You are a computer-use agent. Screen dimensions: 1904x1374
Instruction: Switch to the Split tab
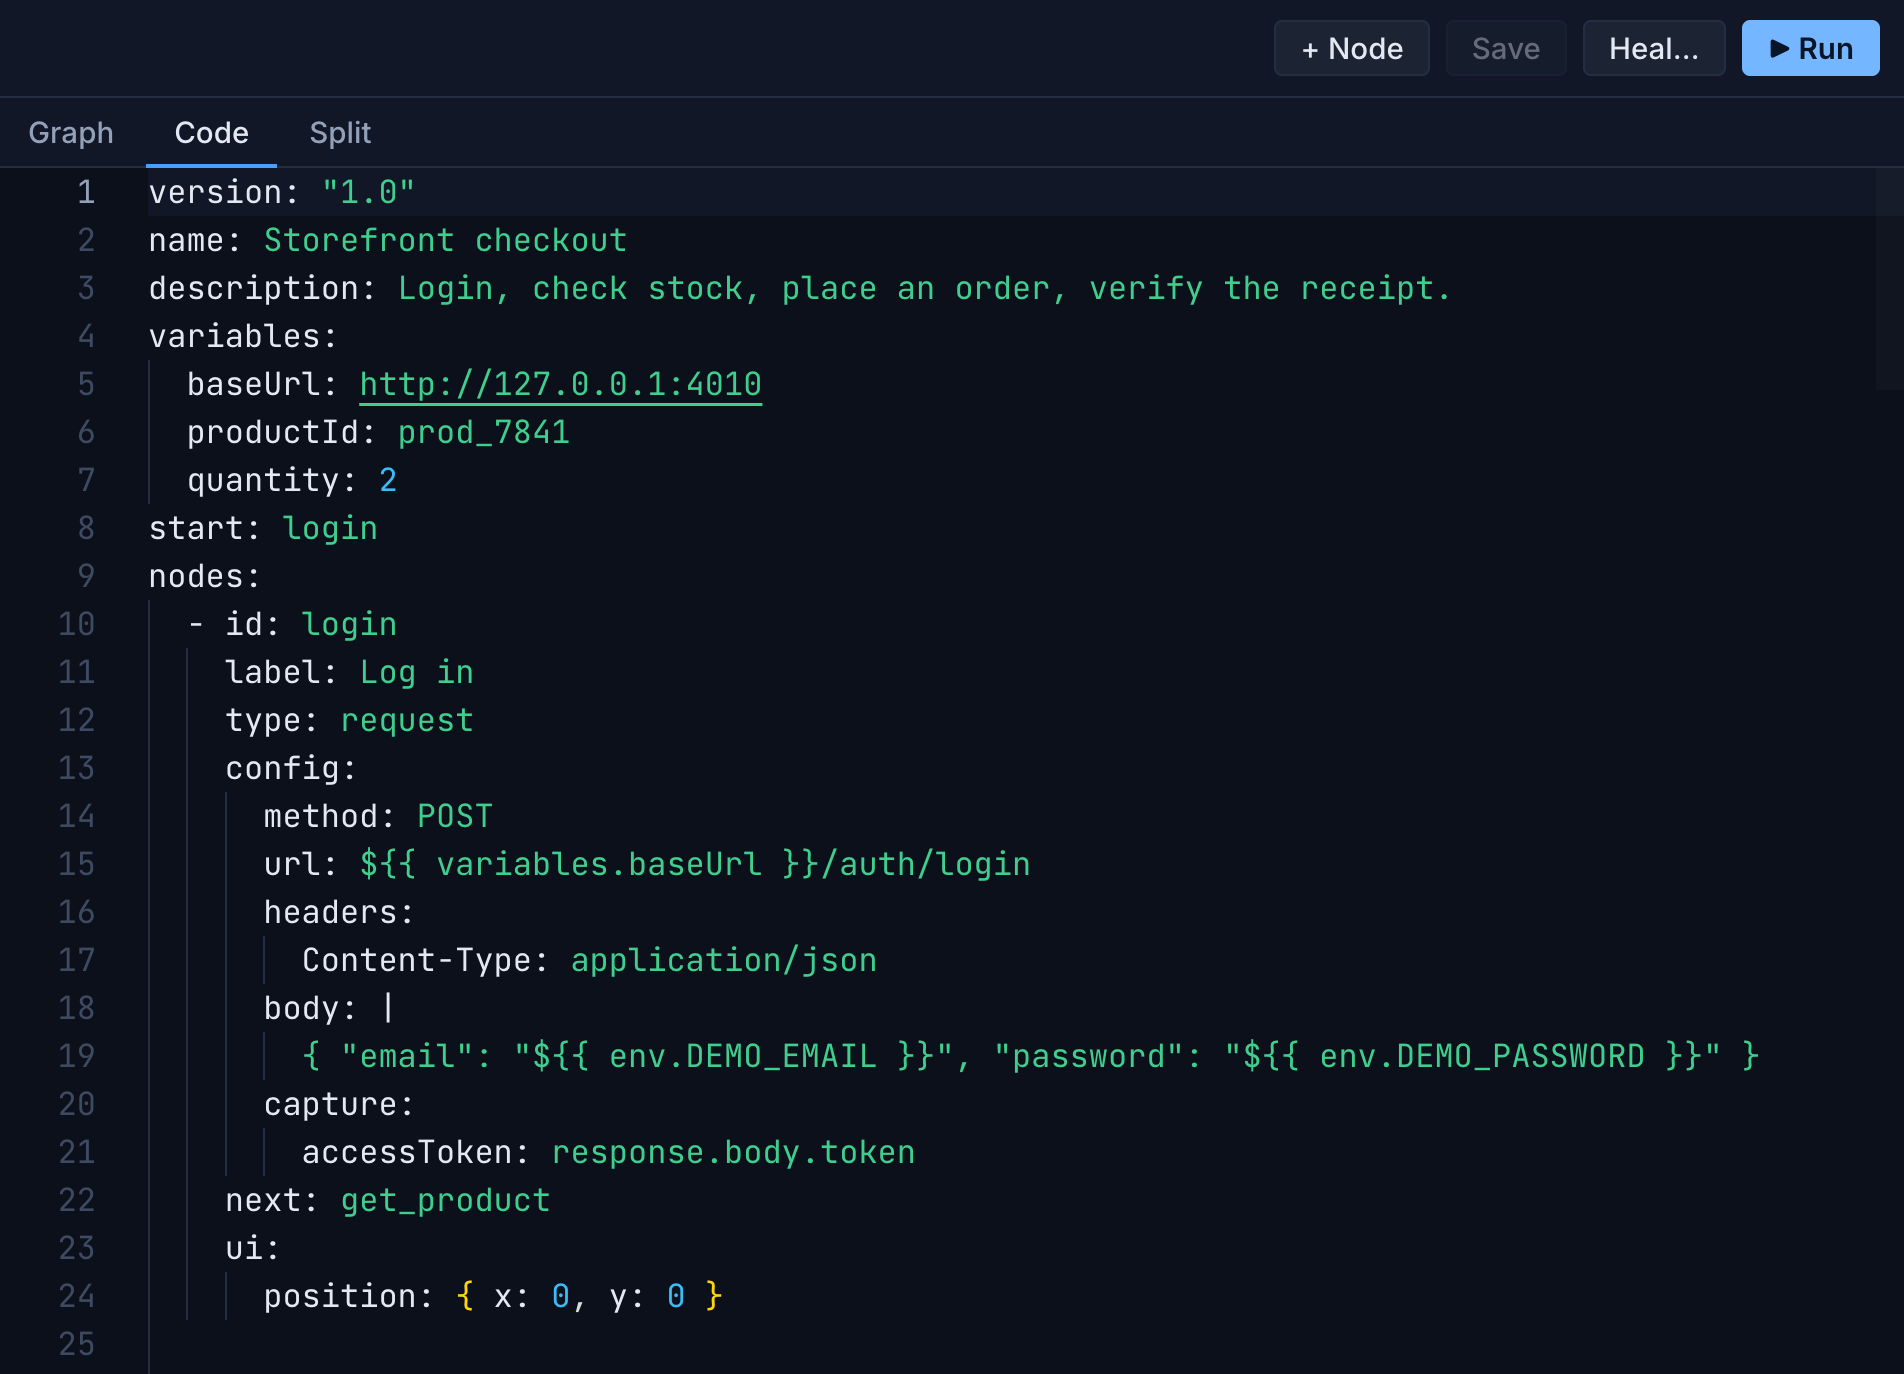(340, 132)
